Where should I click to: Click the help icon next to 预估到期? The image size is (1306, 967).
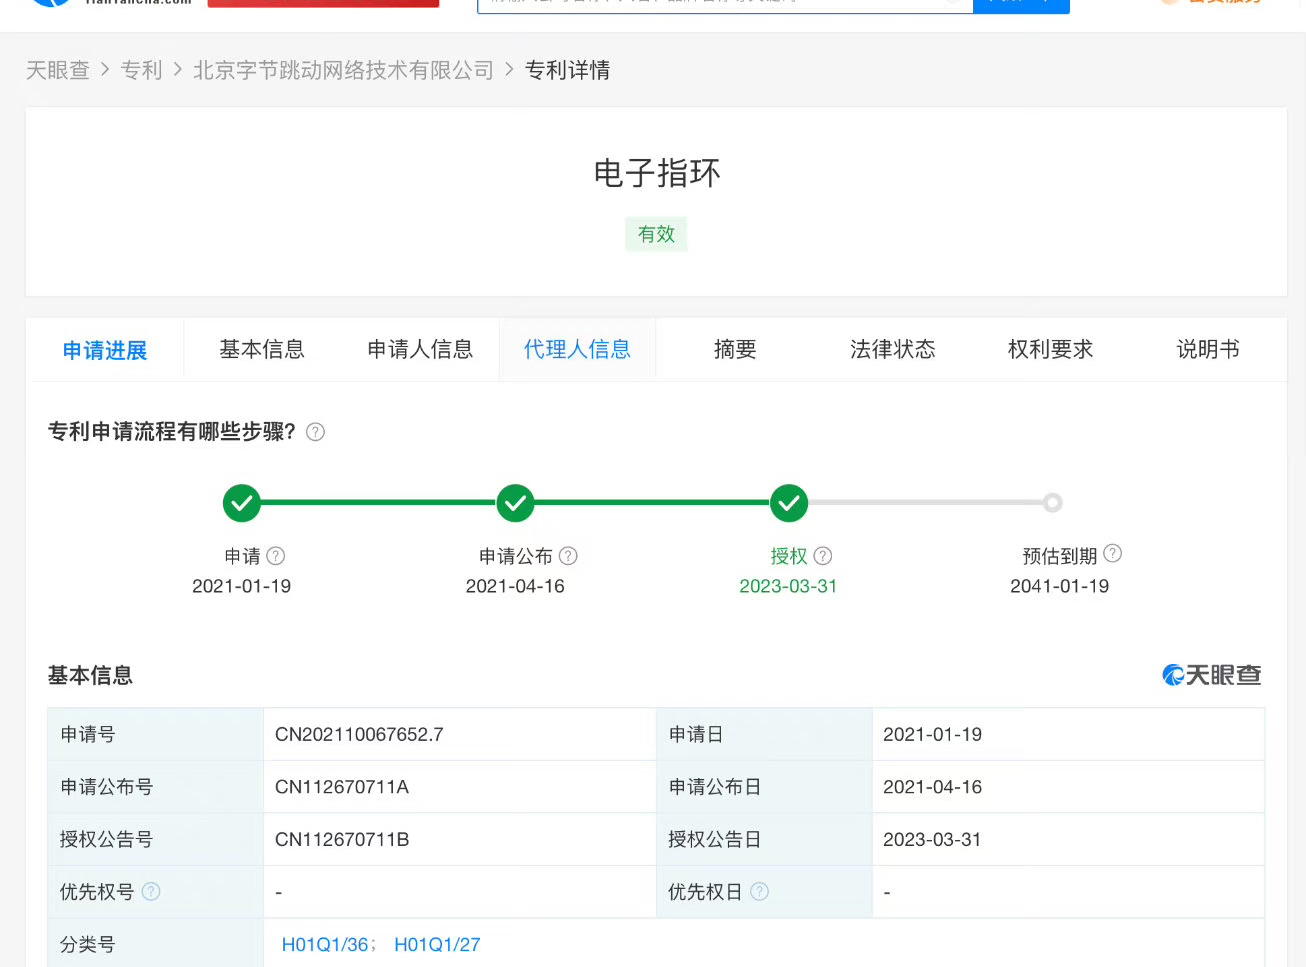(1112, 554)
